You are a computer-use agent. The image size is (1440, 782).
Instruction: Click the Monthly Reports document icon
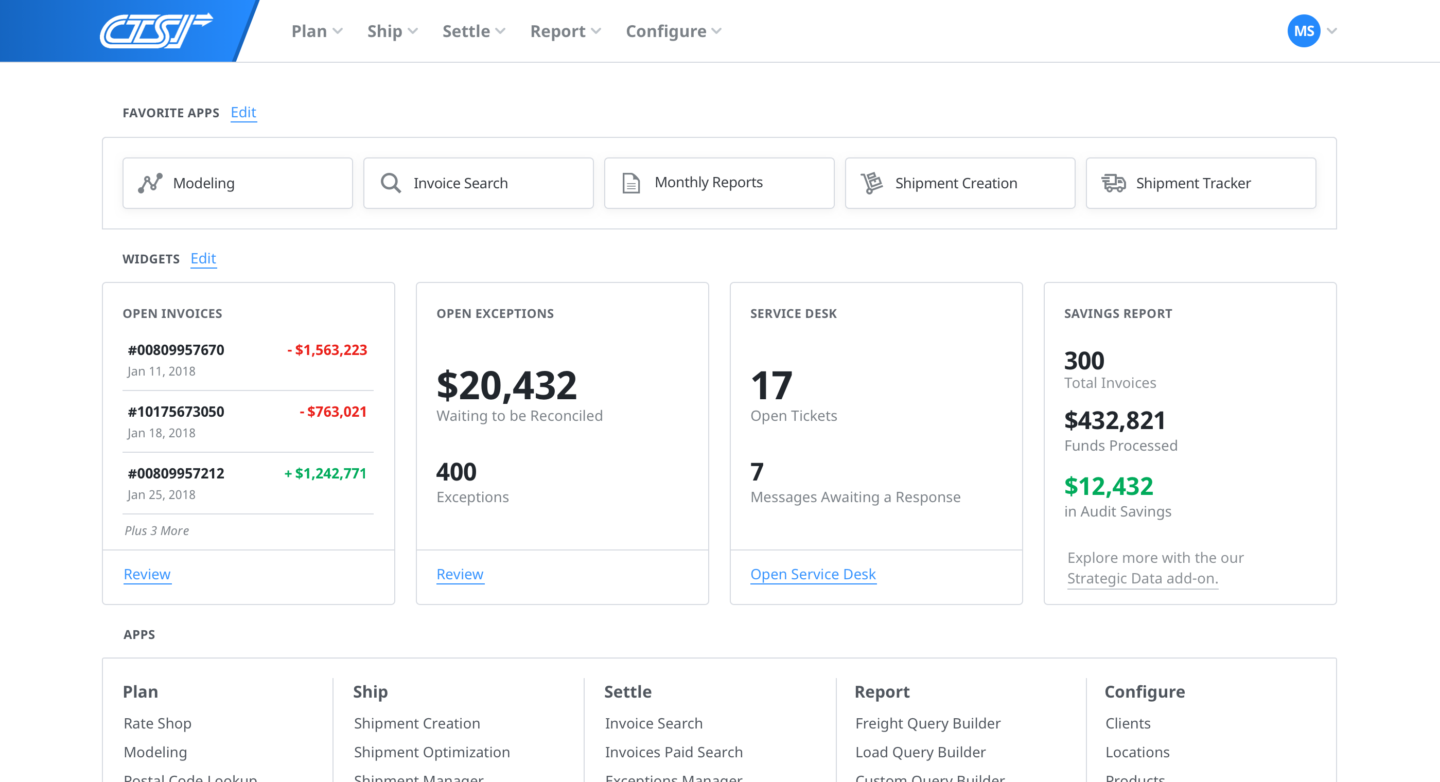[x=631, y=183]
